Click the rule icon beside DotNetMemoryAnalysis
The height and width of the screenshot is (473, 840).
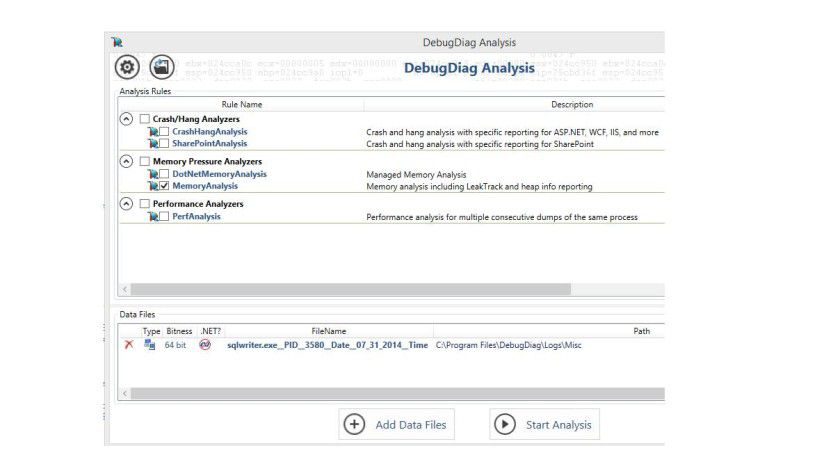153,174
